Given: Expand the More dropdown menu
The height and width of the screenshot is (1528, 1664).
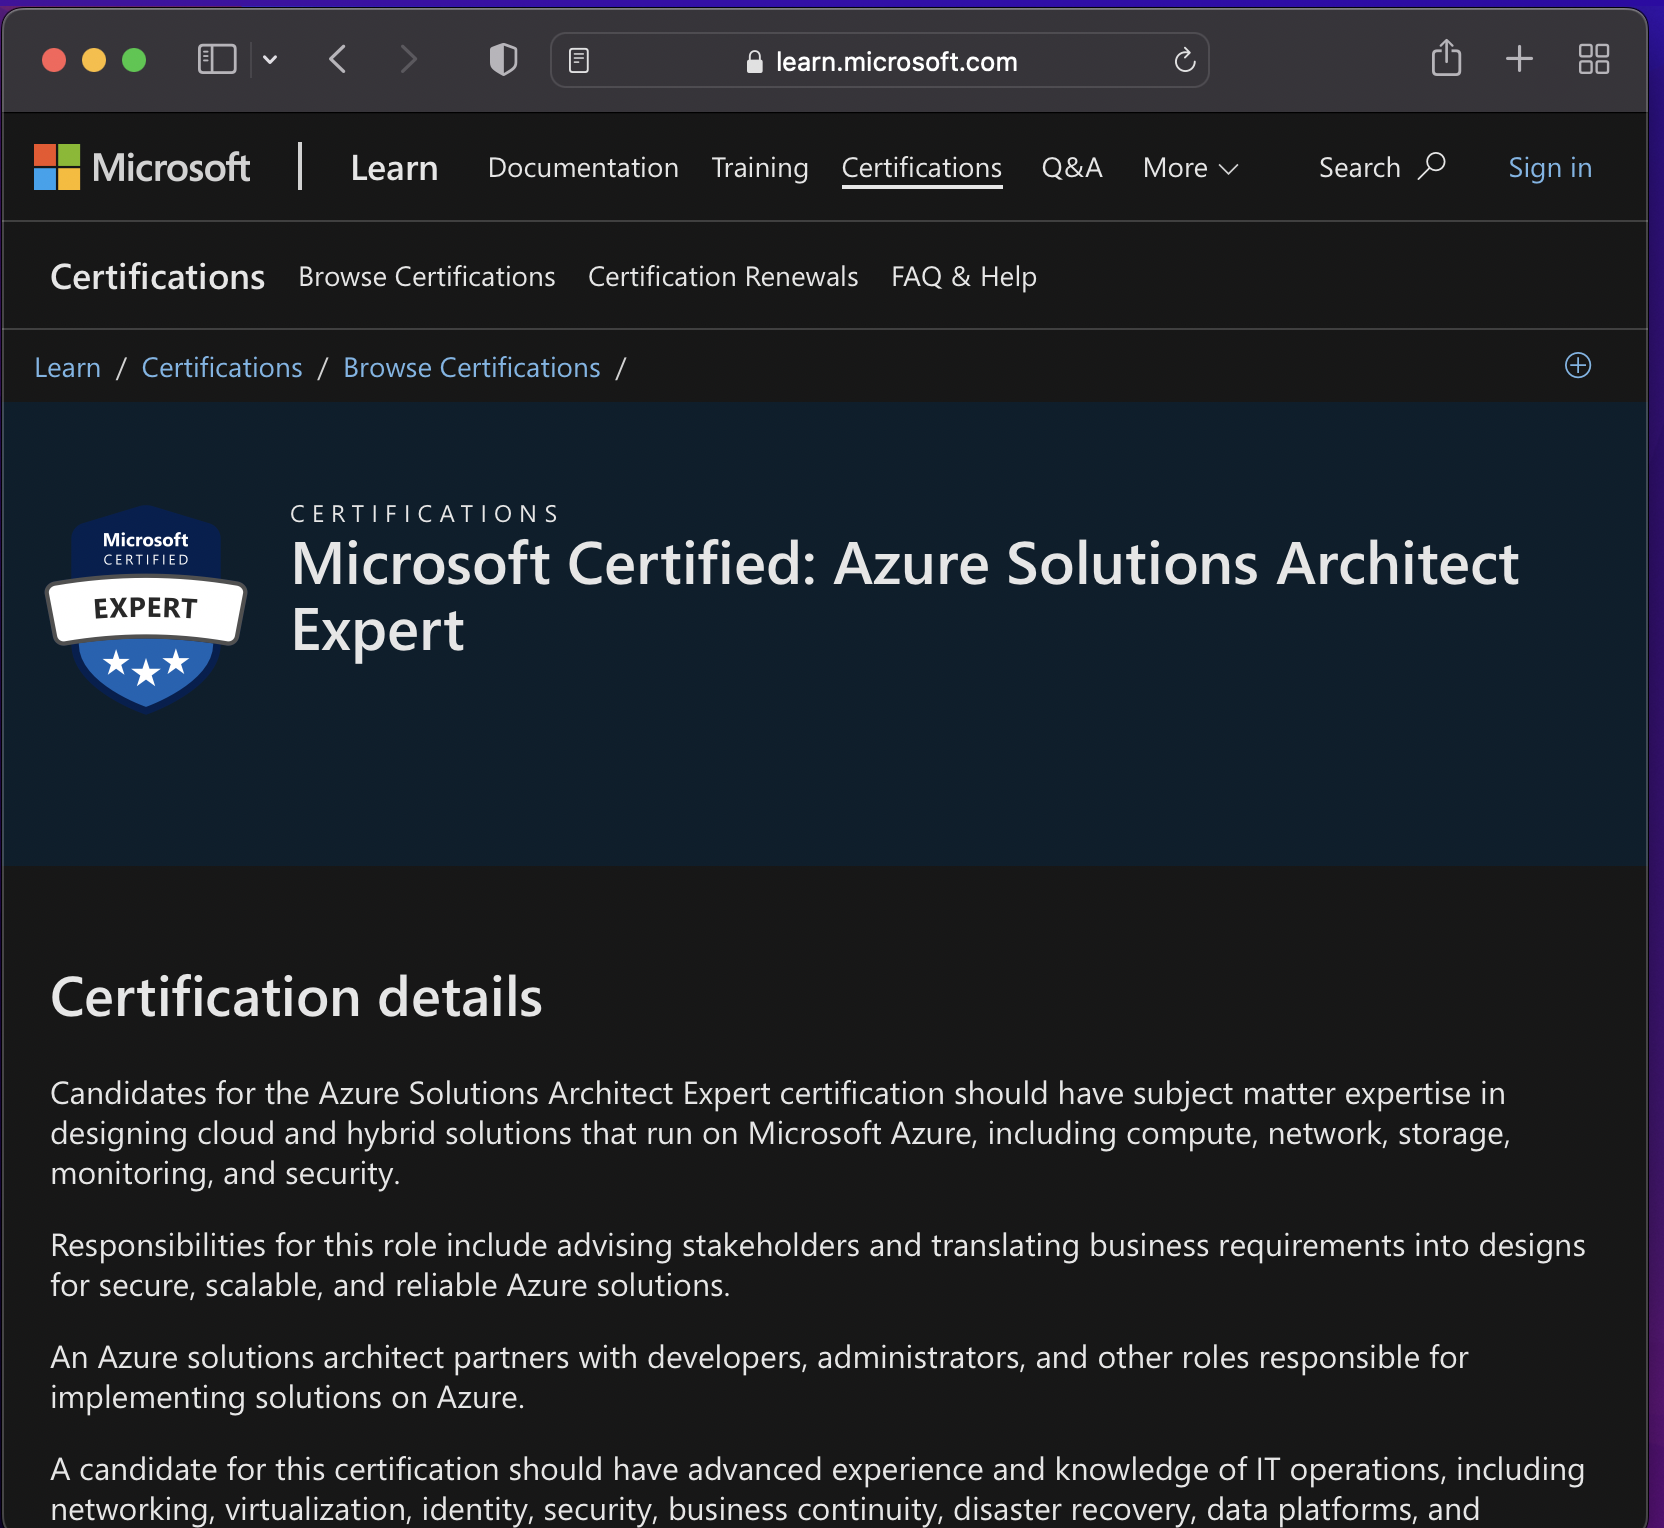Looking at the screenshot, I should pos(1190,168).
